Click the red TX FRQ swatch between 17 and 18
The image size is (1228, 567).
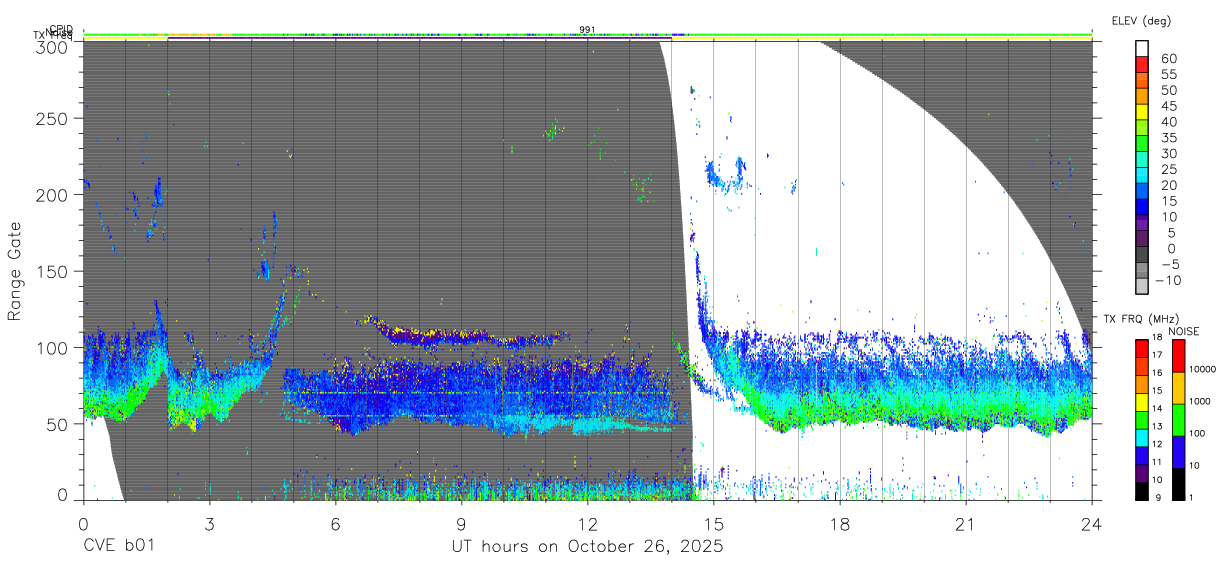click(x=1142, y=348)
